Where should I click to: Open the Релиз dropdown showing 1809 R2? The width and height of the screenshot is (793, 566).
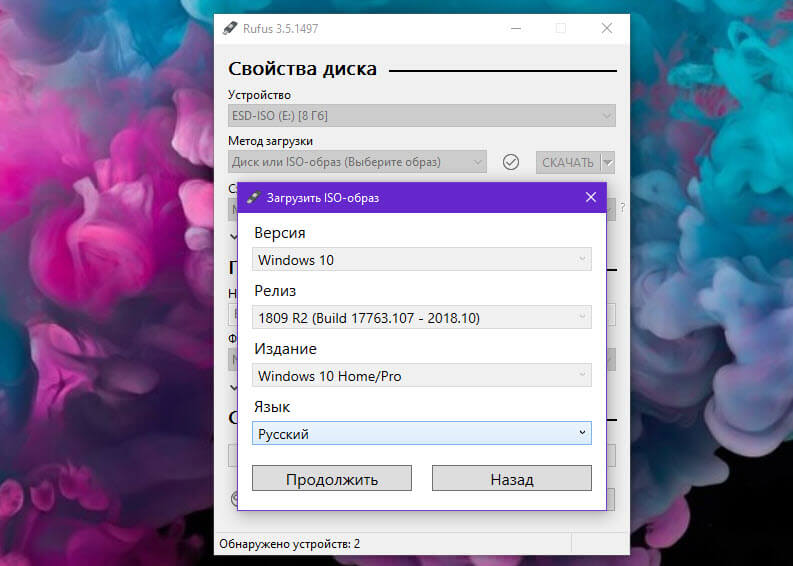(x=421, y=318)
